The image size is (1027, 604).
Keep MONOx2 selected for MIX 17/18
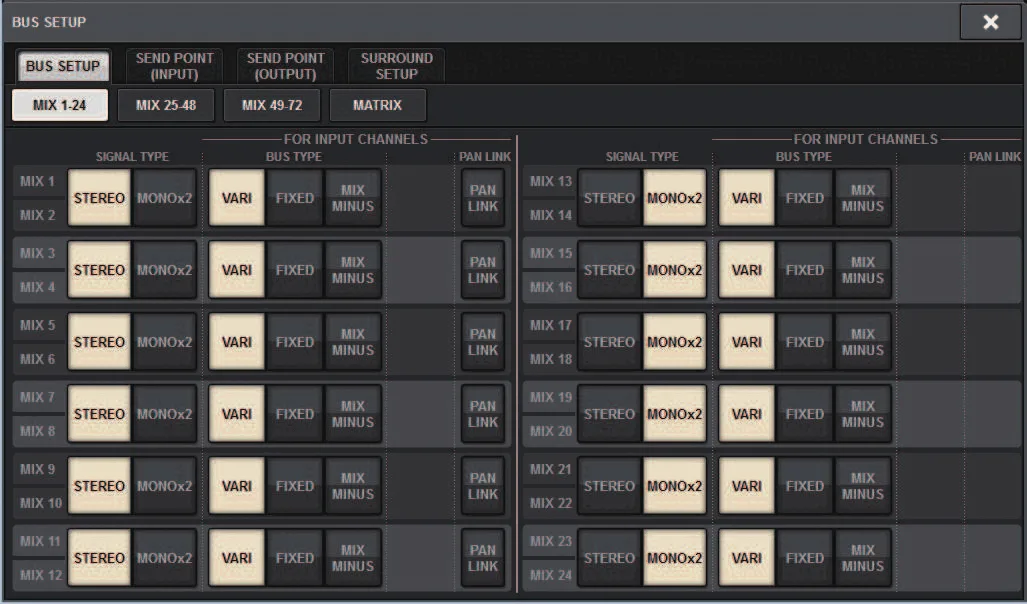tap(675, 342)
